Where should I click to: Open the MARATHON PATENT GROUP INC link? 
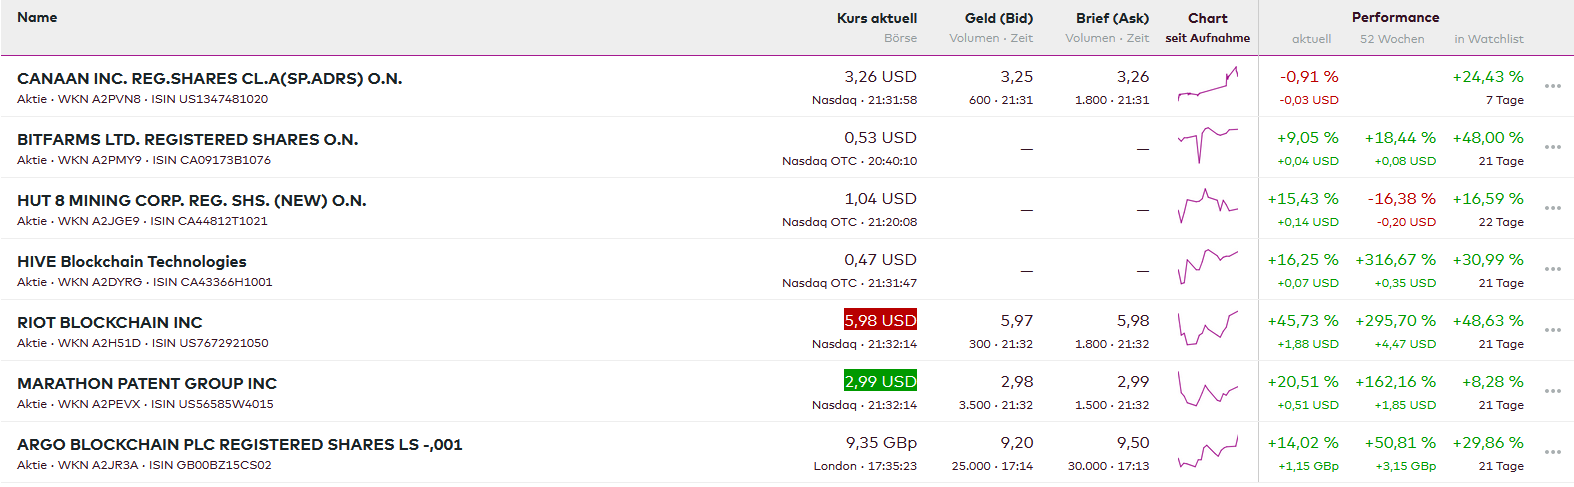(147, 383)
